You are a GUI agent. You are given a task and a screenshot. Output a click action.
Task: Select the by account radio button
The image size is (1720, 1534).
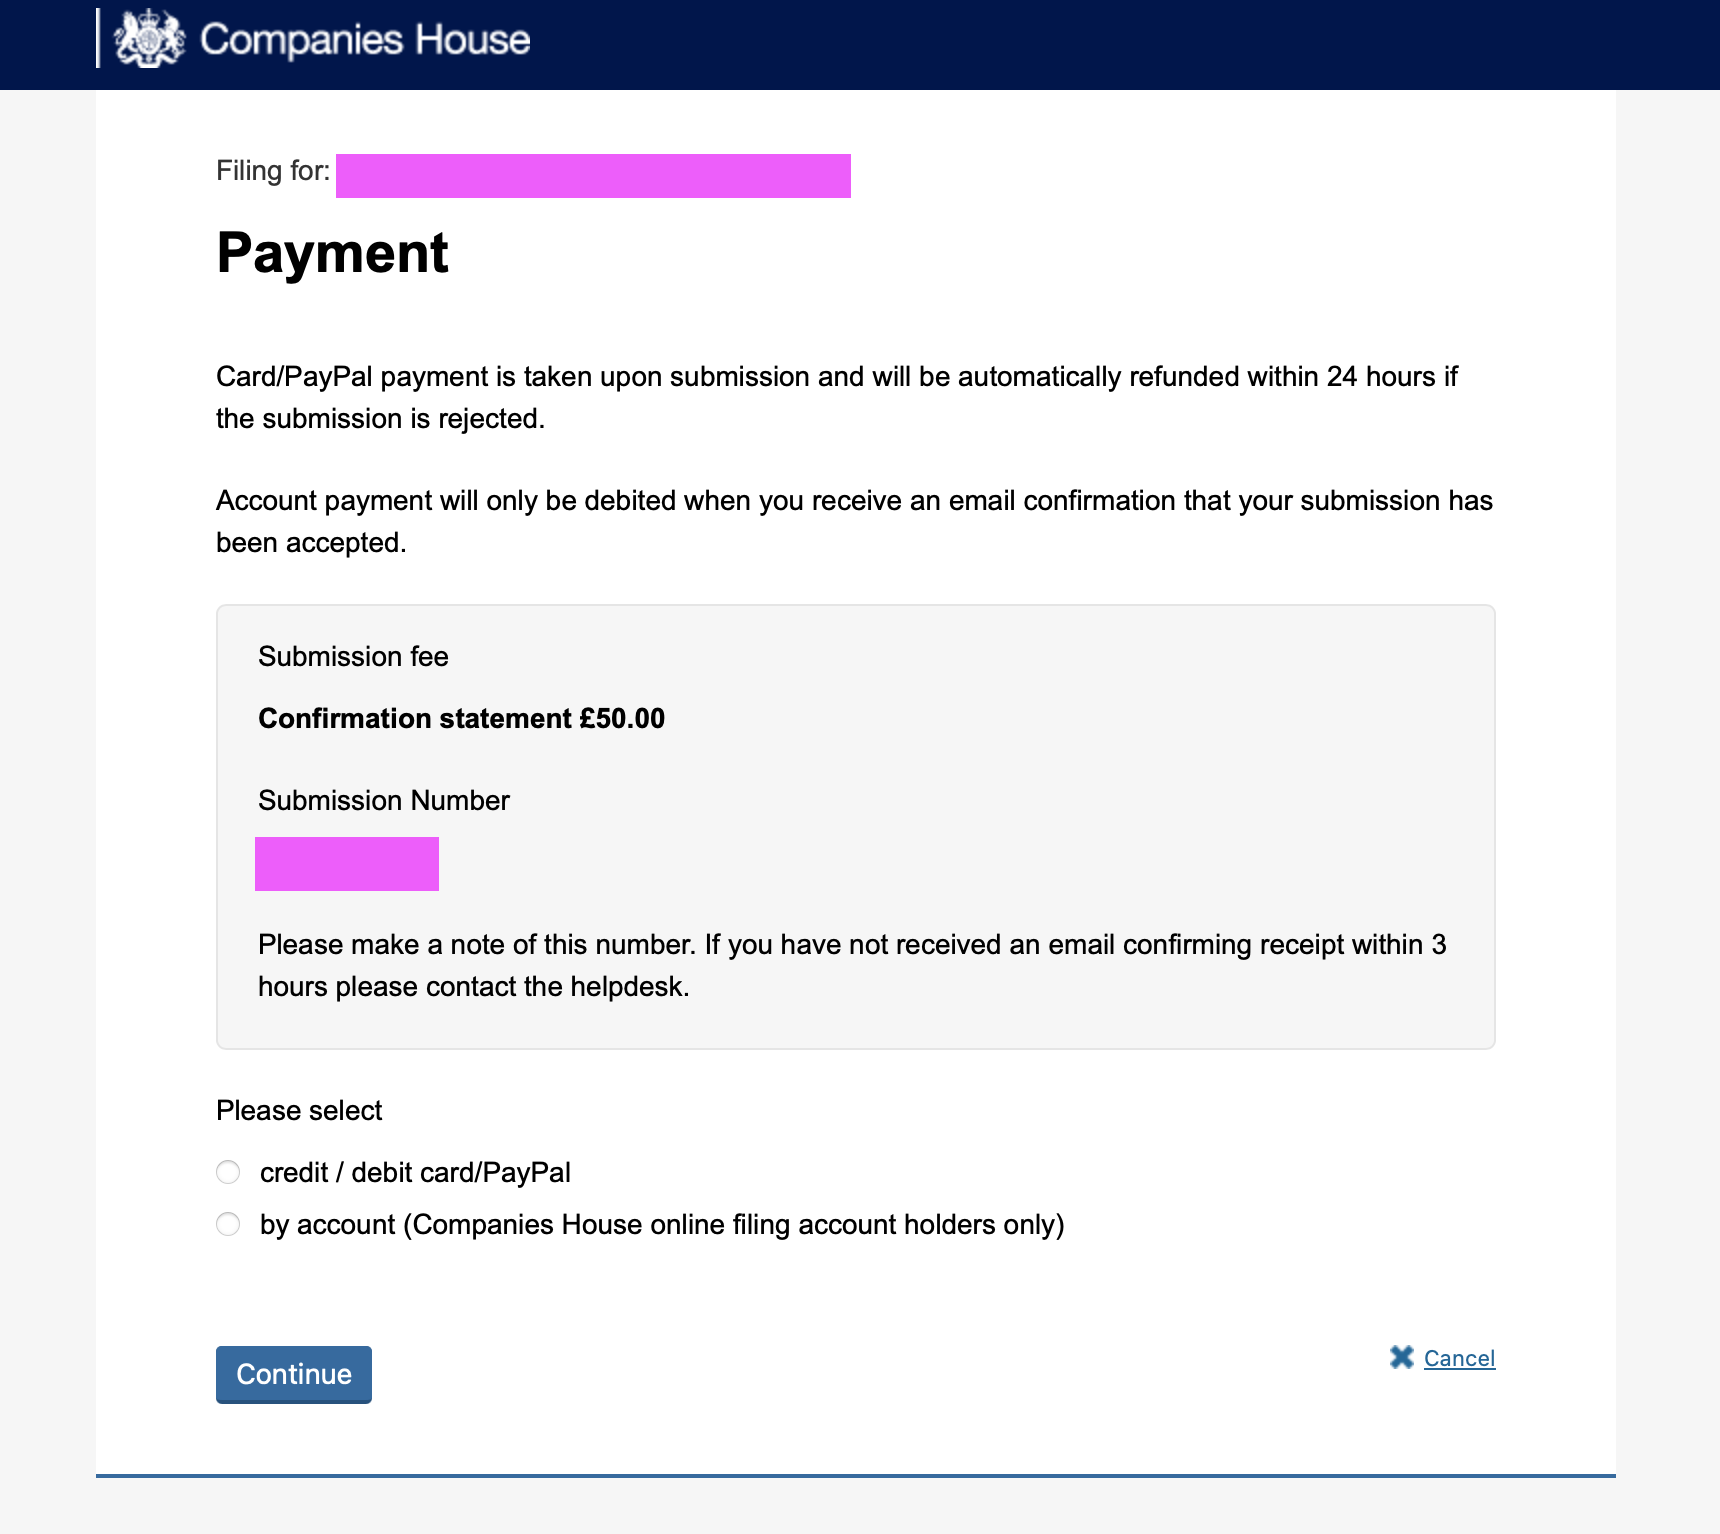(228, 1224)
